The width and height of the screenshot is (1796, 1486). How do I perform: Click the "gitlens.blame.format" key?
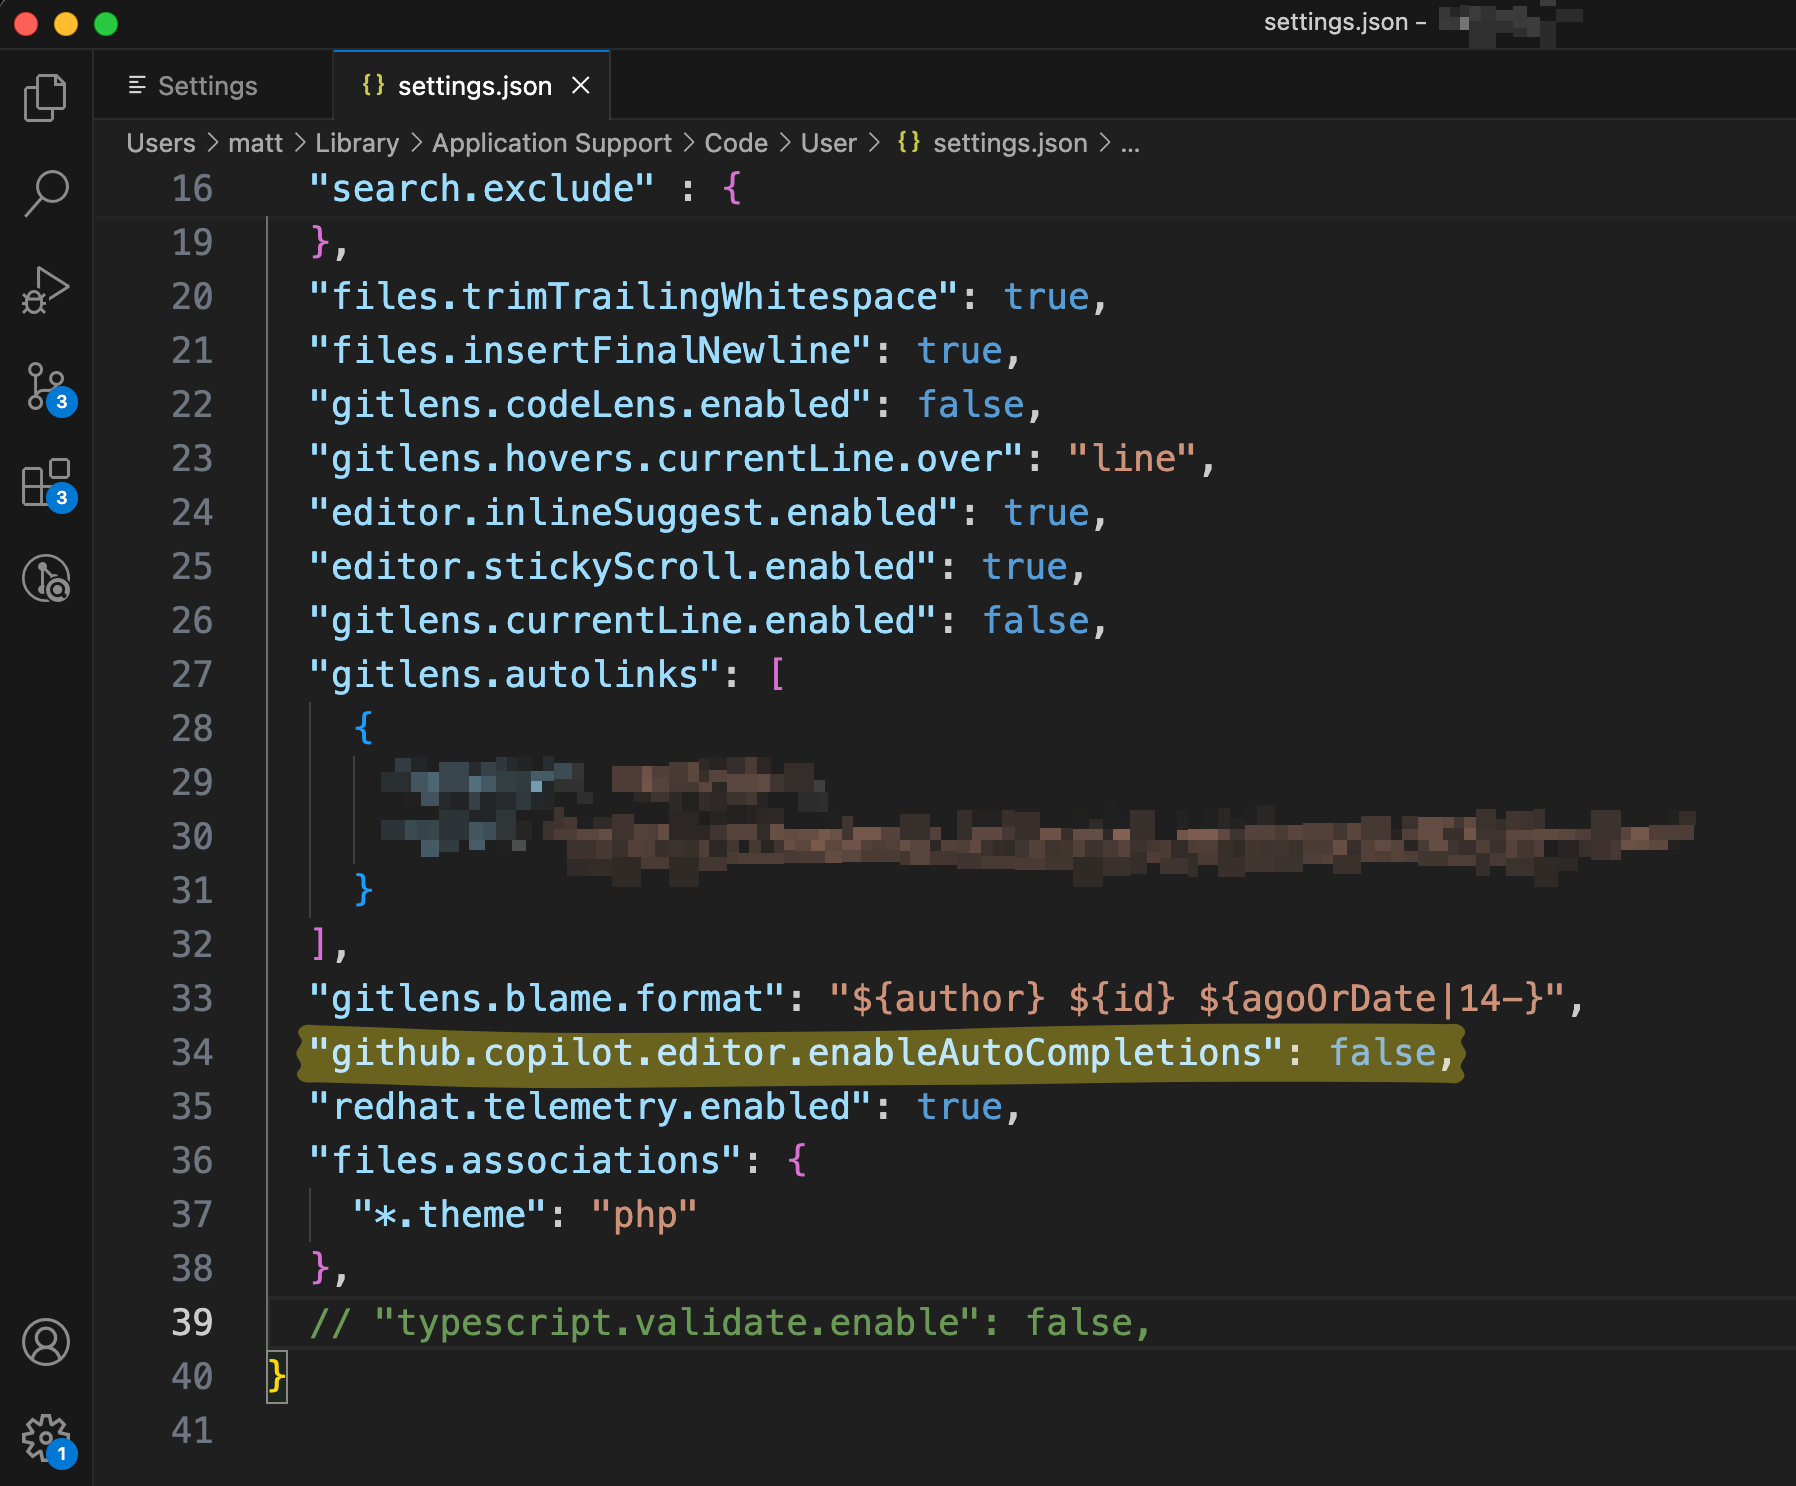point(547,999)
